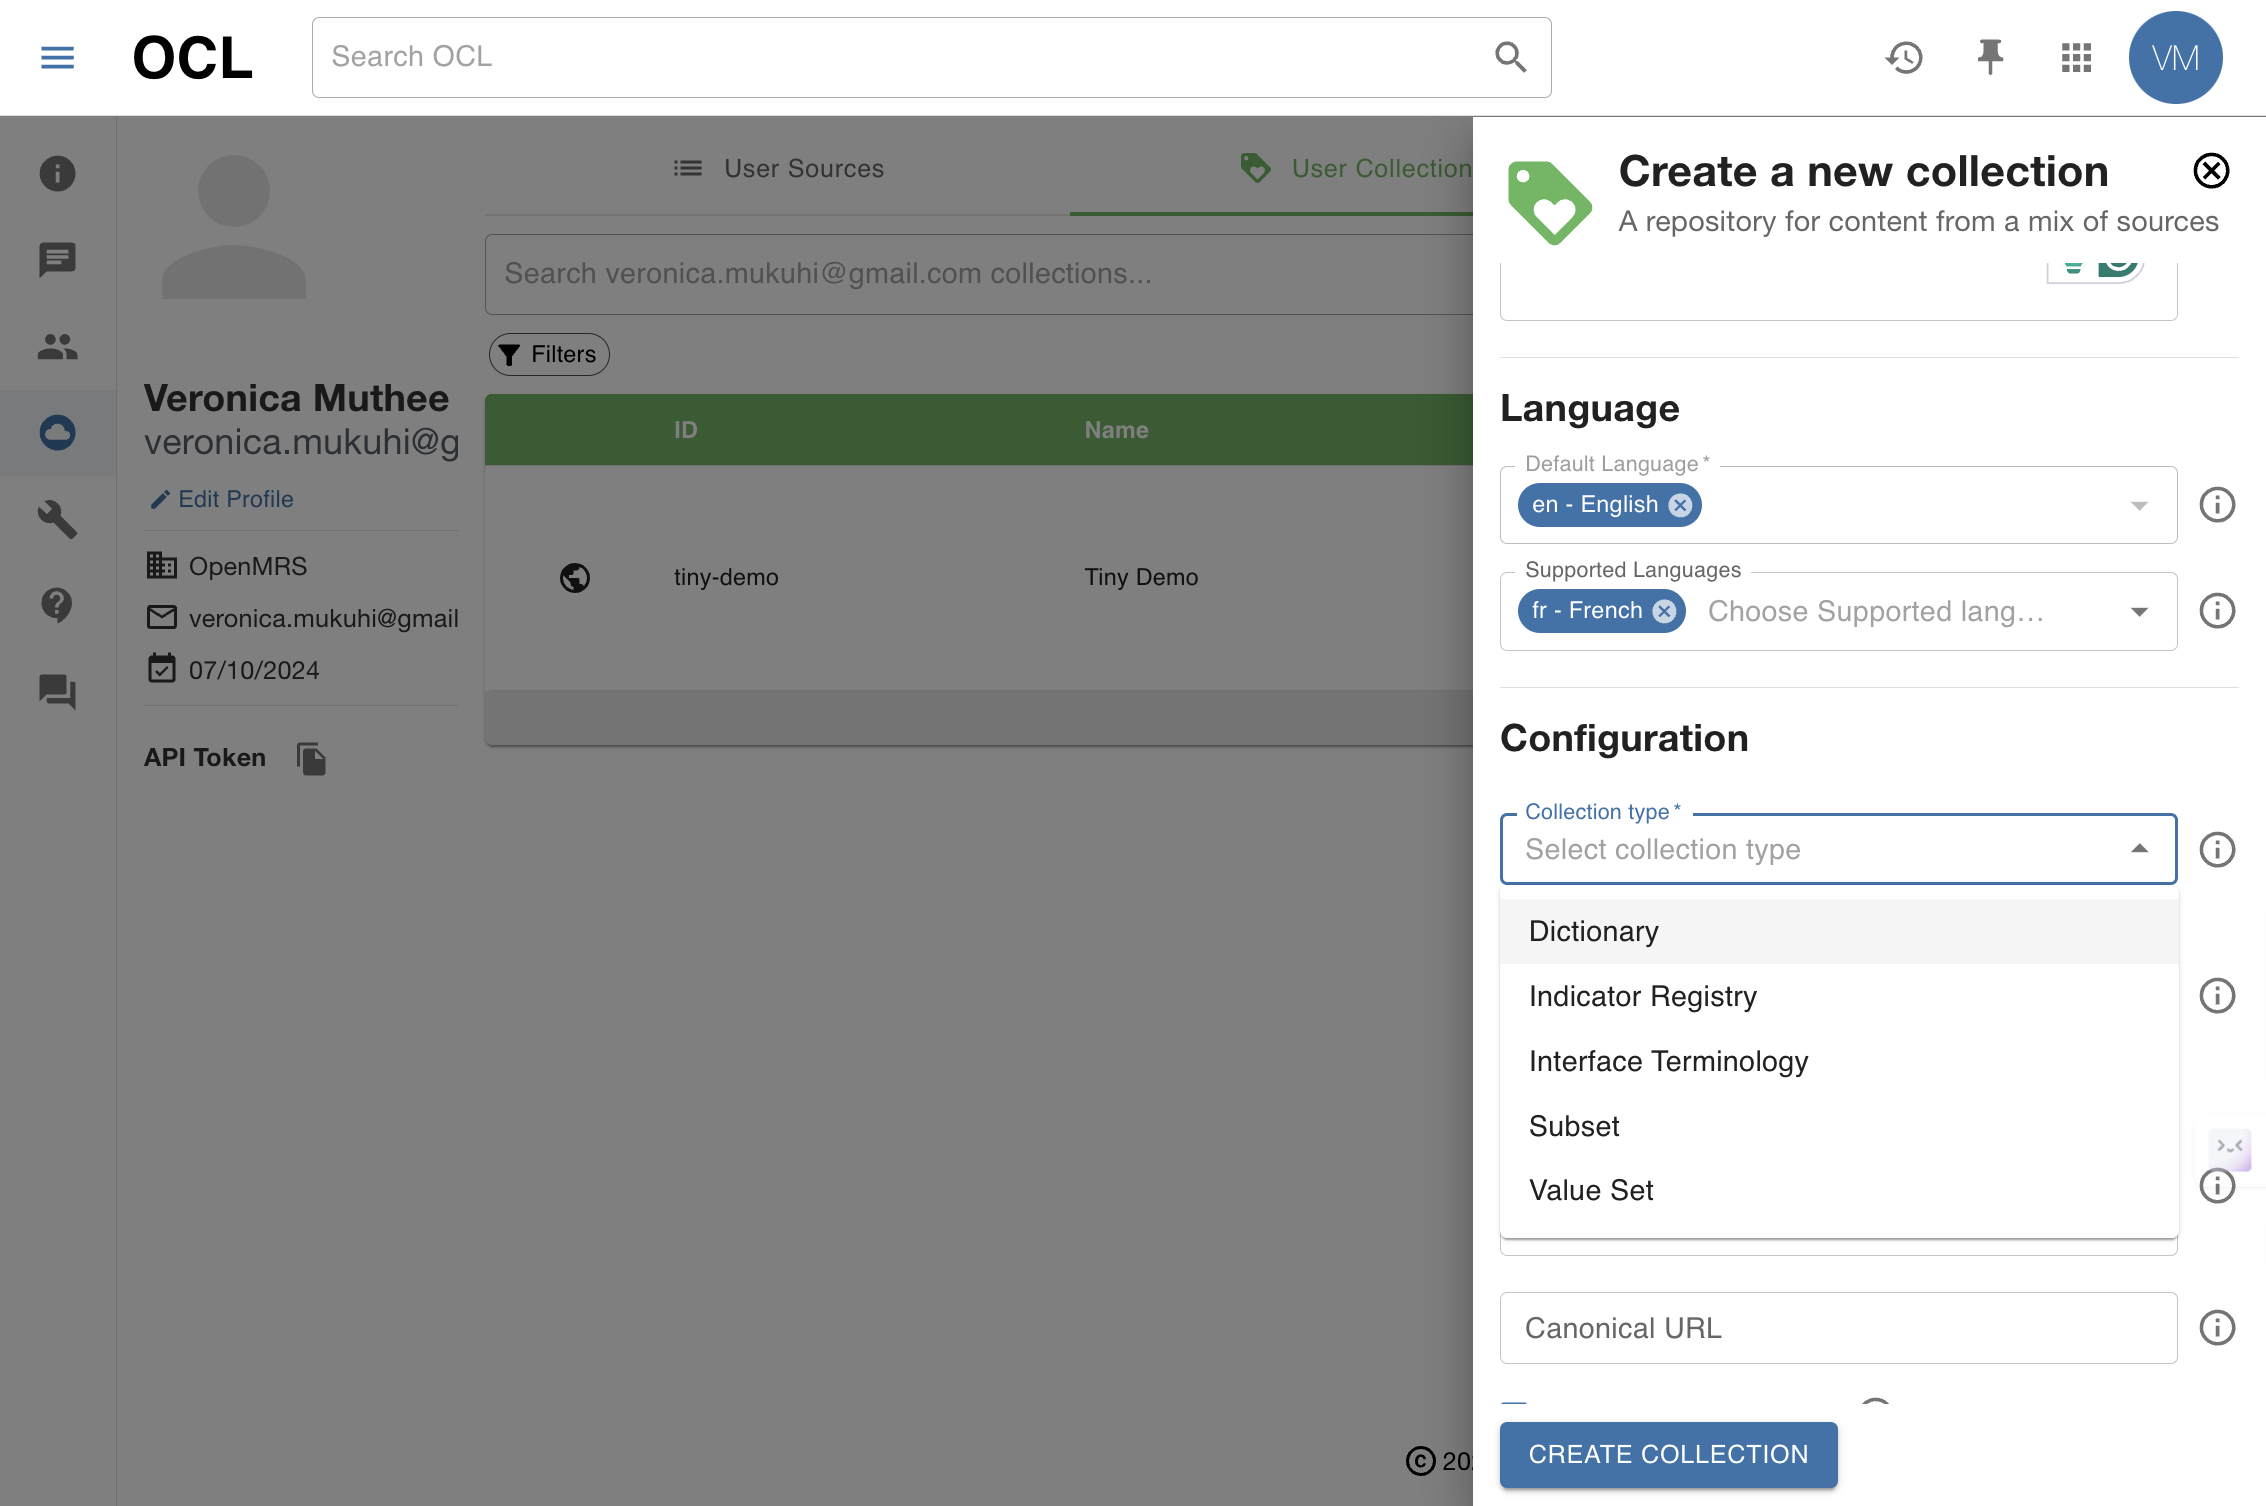
Task: Open the Filters button
Action: click(x=549, y=354)
